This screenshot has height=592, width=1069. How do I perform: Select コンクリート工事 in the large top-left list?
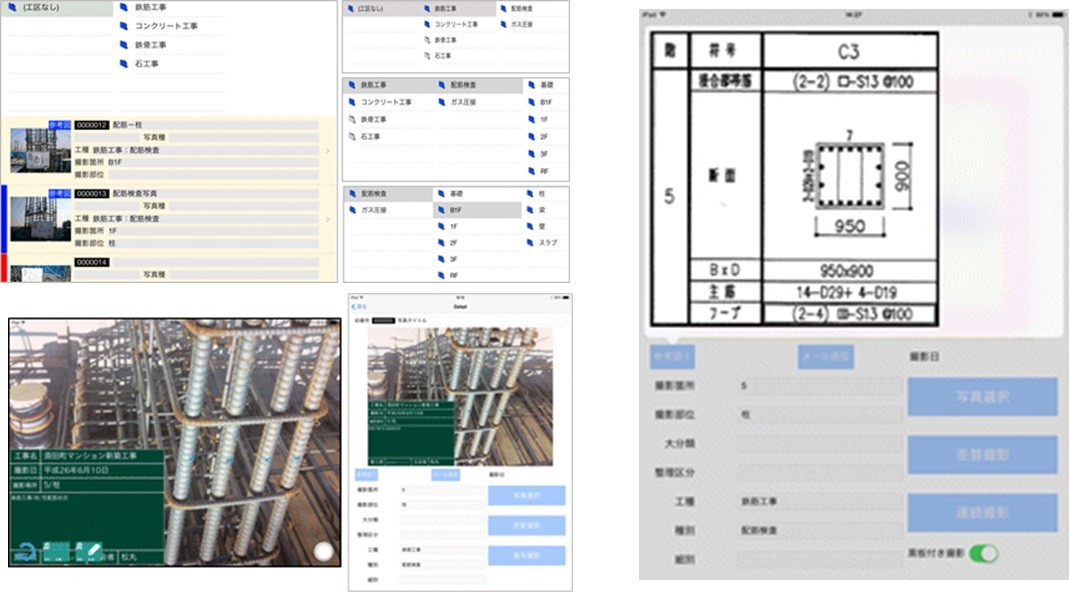165,26
